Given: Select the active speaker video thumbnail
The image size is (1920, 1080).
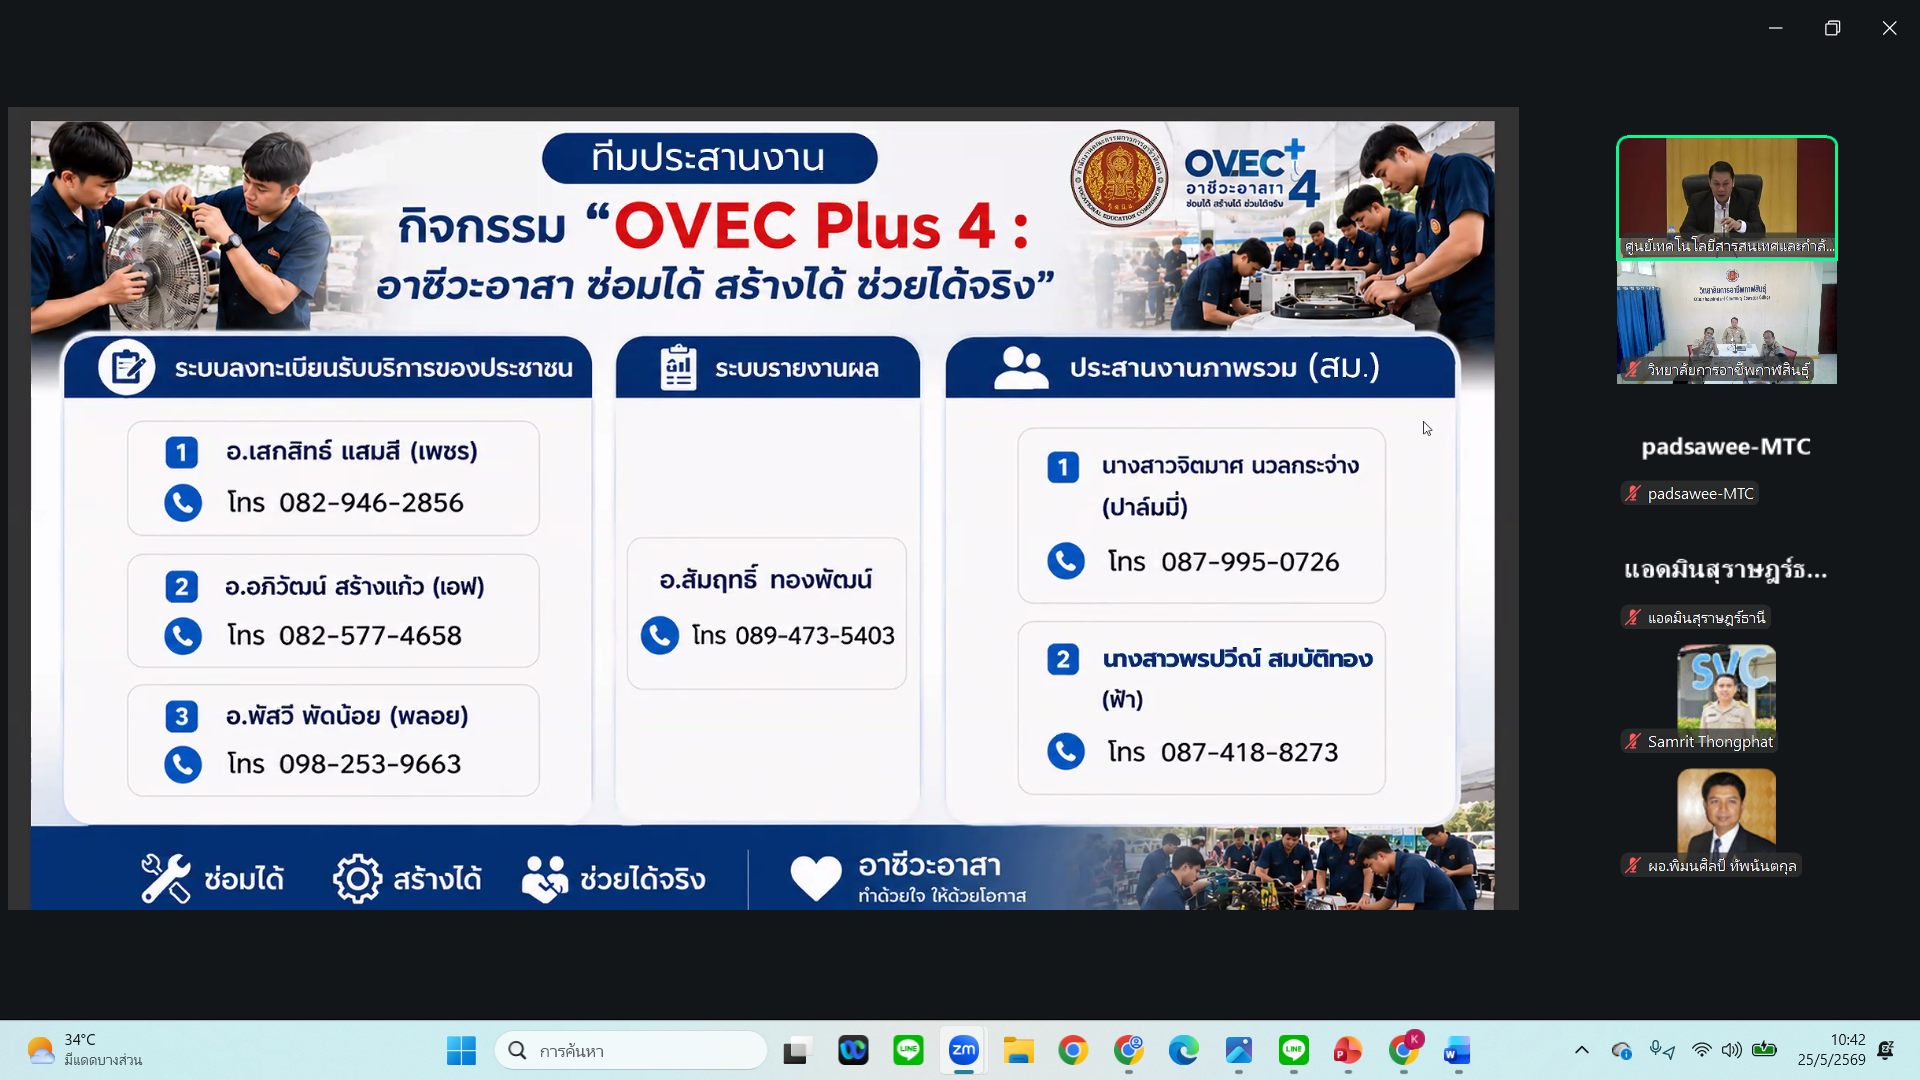Looking at the screenshot, I should (x=1727, y=198).
